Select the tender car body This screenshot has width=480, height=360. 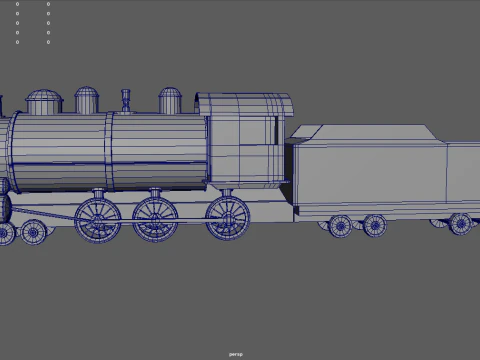(x=387, y=173)
